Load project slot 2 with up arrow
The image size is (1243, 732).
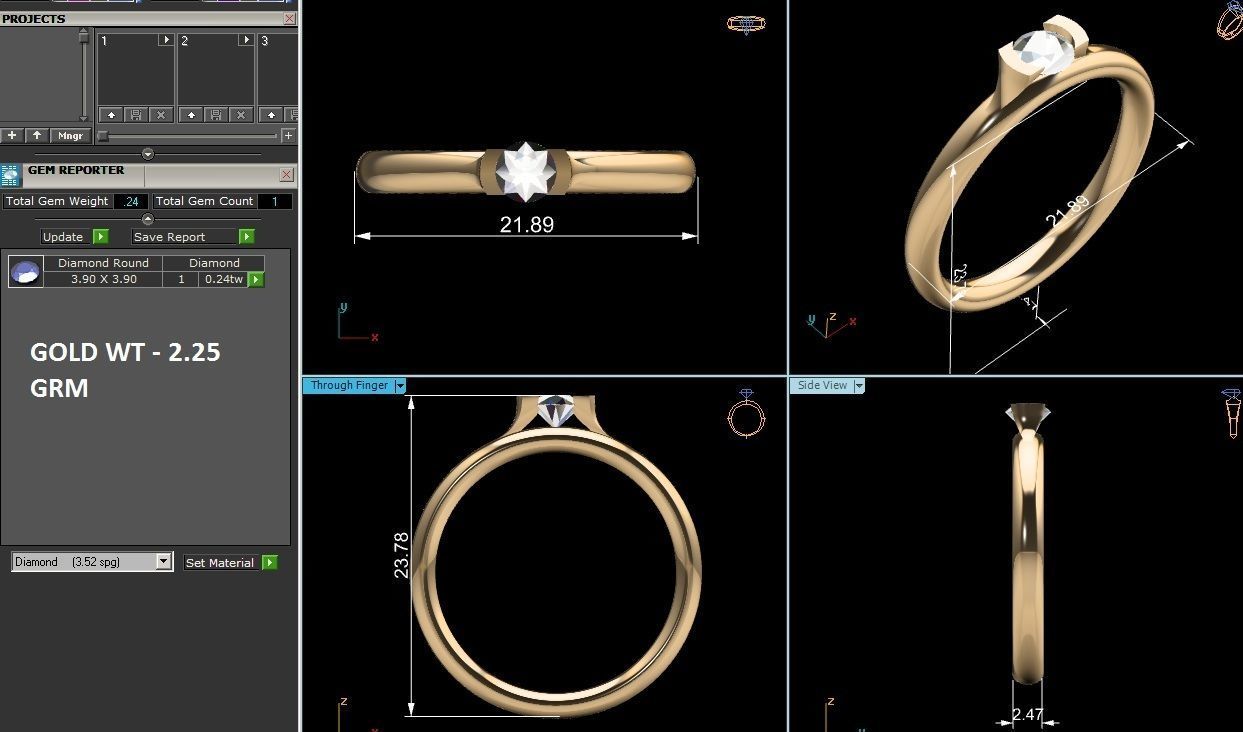pos(191,115)
